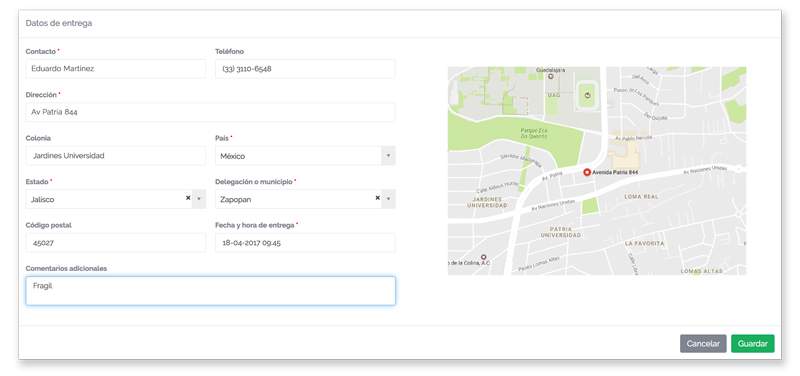Expand the Delegación o municipio dropdown arrow
Viewport: 800px width, 376px height.
(388, 199)
